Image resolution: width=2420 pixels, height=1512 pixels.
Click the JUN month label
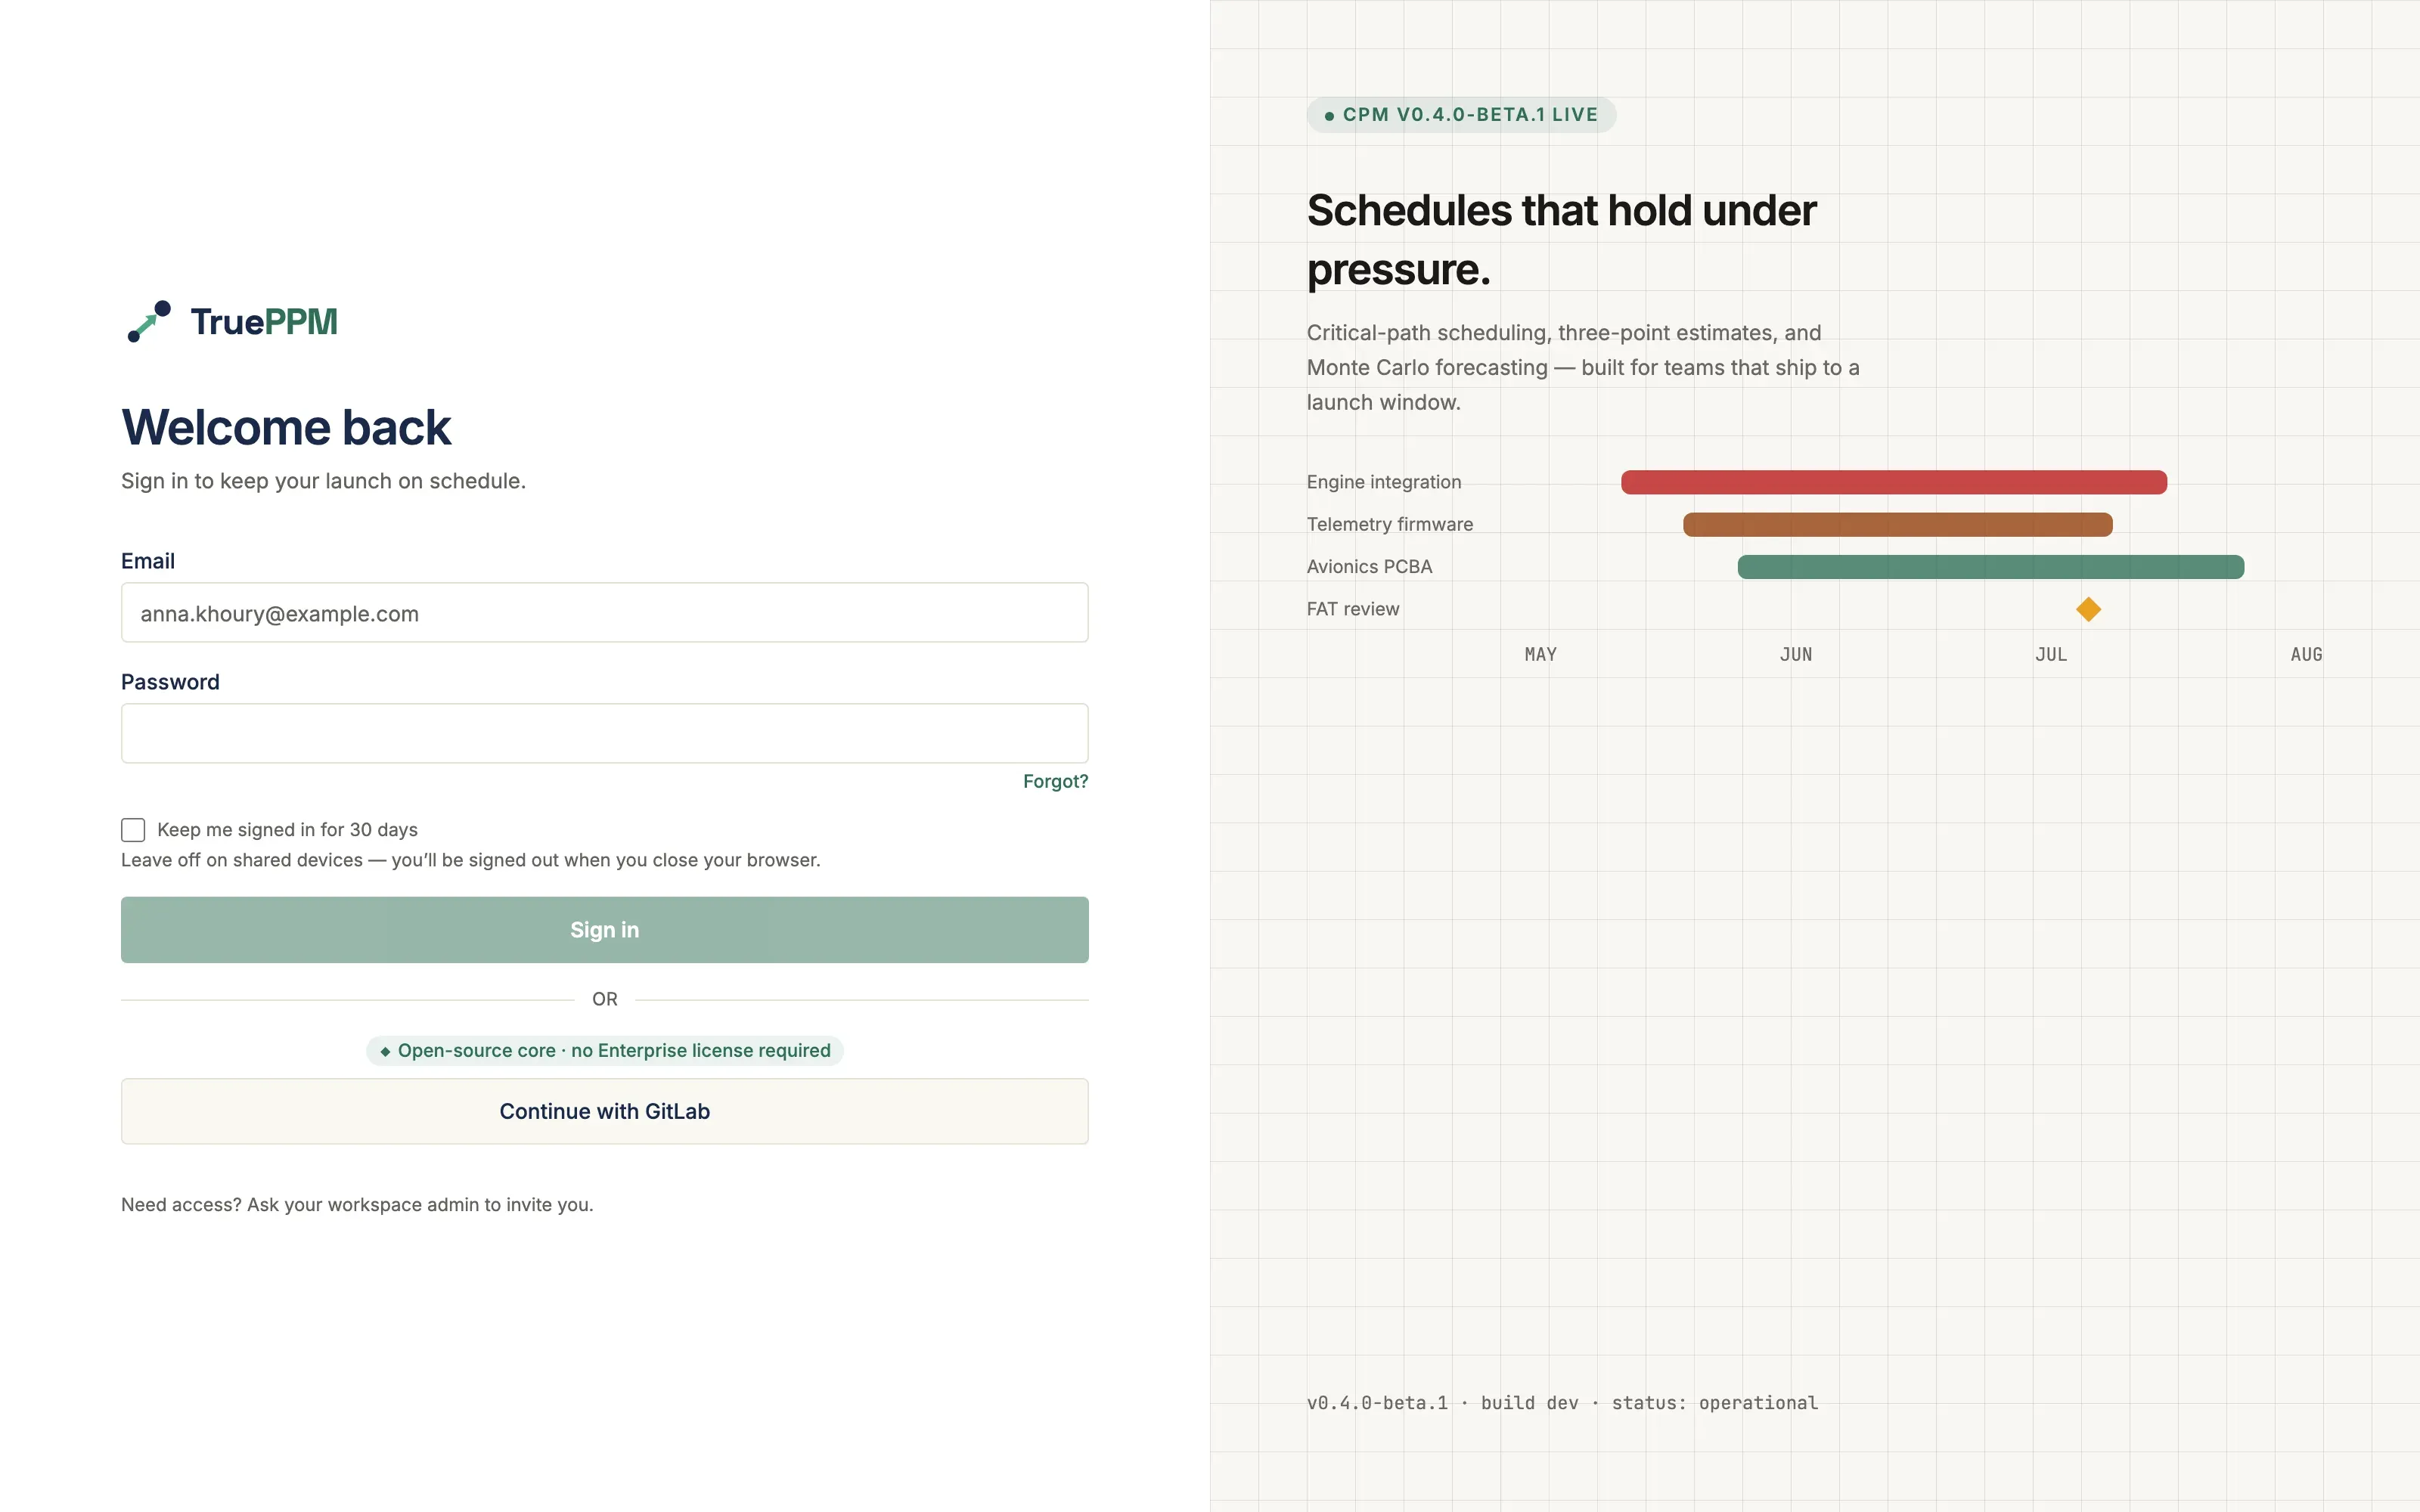tap(1795, 654)
